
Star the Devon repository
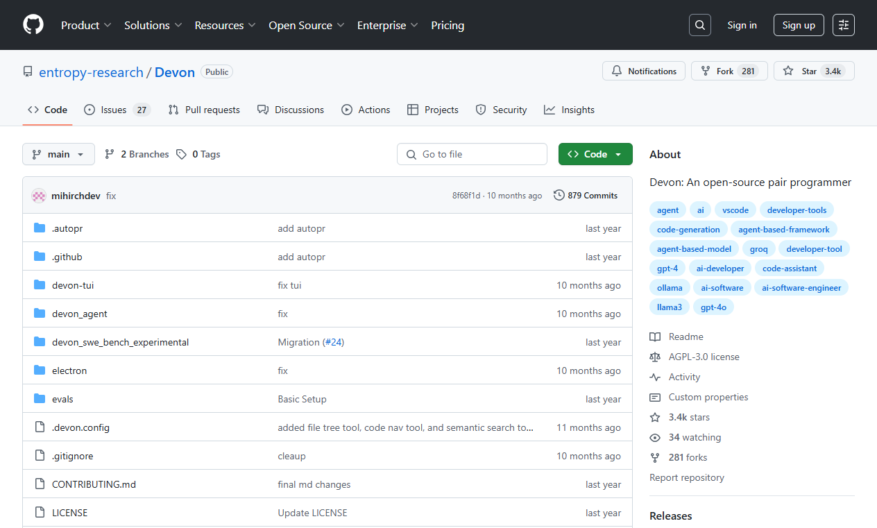coord(814,71)
